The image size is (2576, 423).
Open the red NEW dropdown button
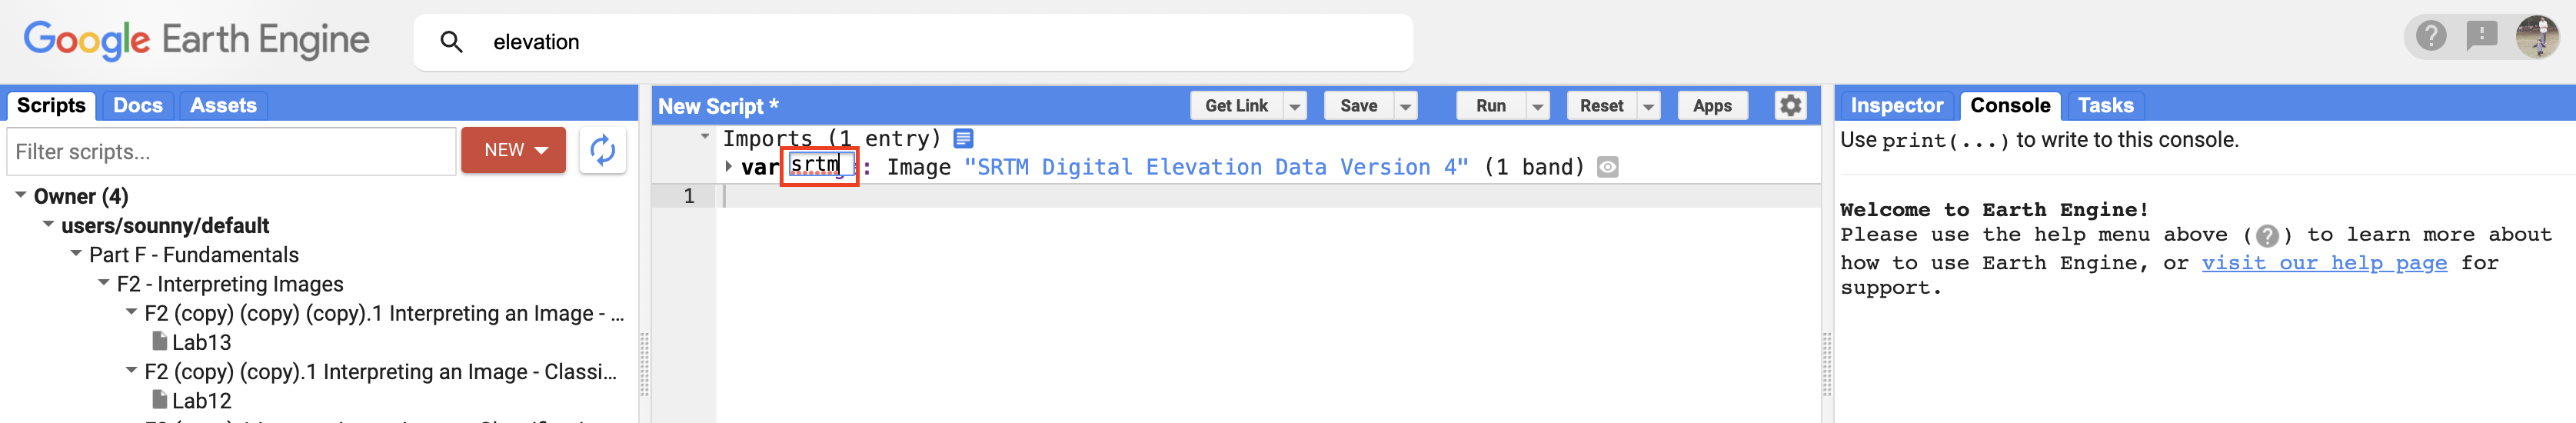pyautogui.click(x=514, y=150)
